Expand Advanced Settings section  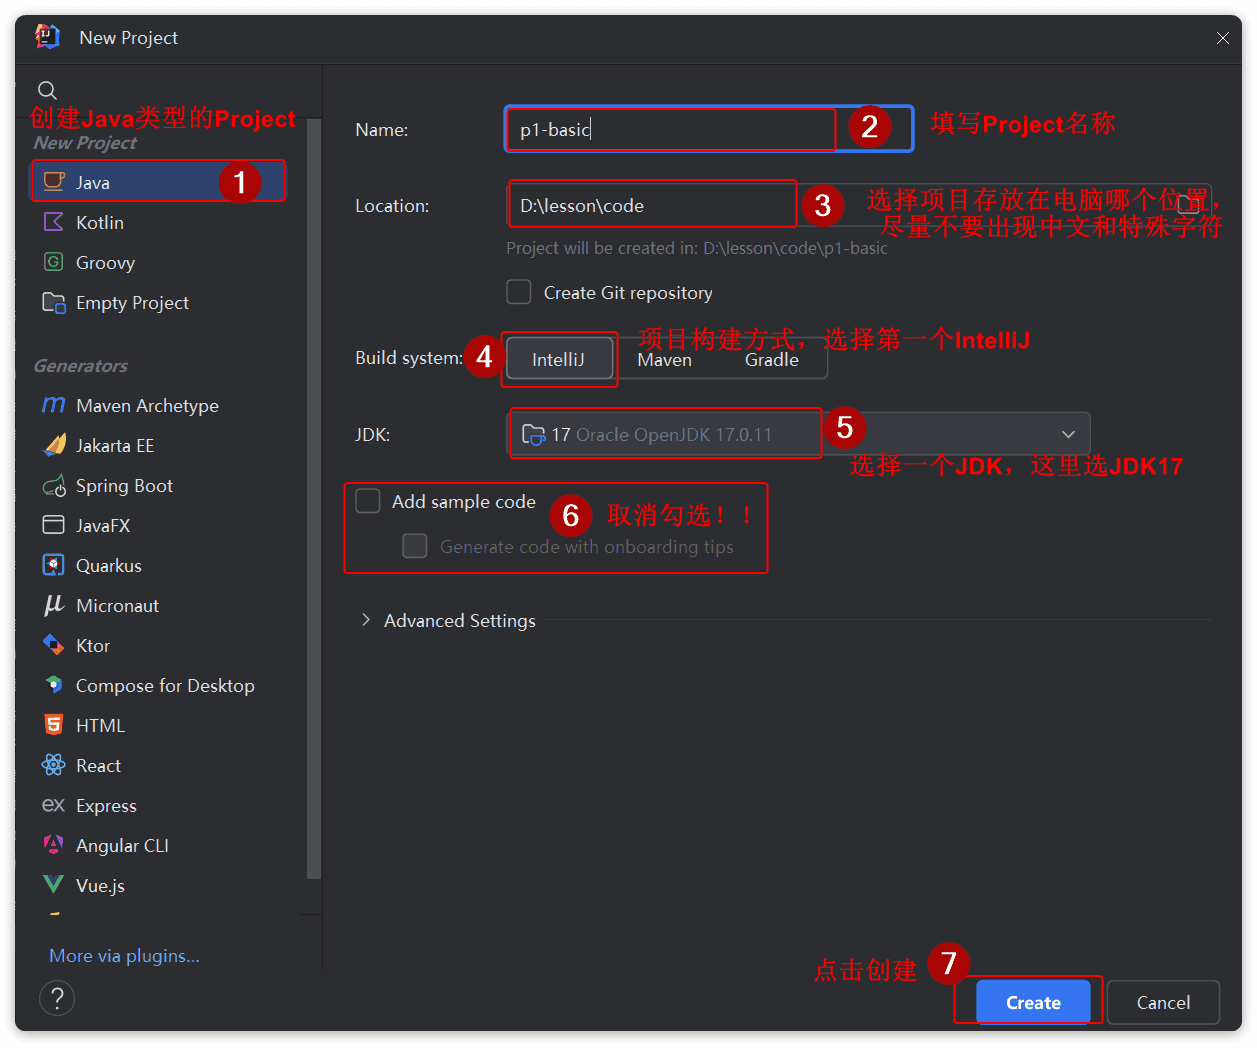366,620
